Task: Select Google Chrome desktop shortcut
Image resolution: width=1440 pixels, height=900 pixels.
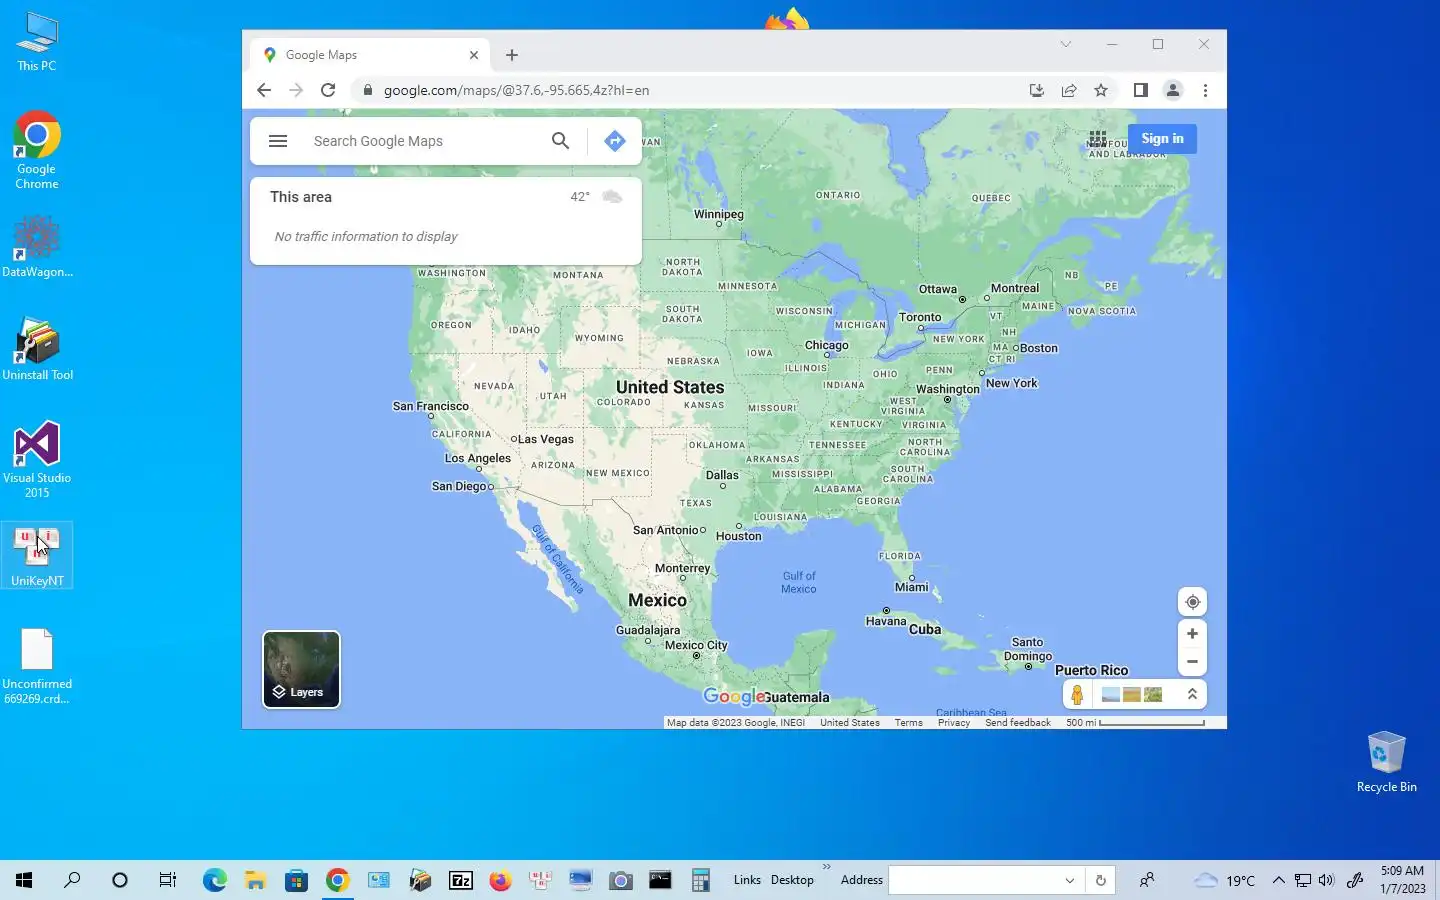Action: tap(37, 150)
